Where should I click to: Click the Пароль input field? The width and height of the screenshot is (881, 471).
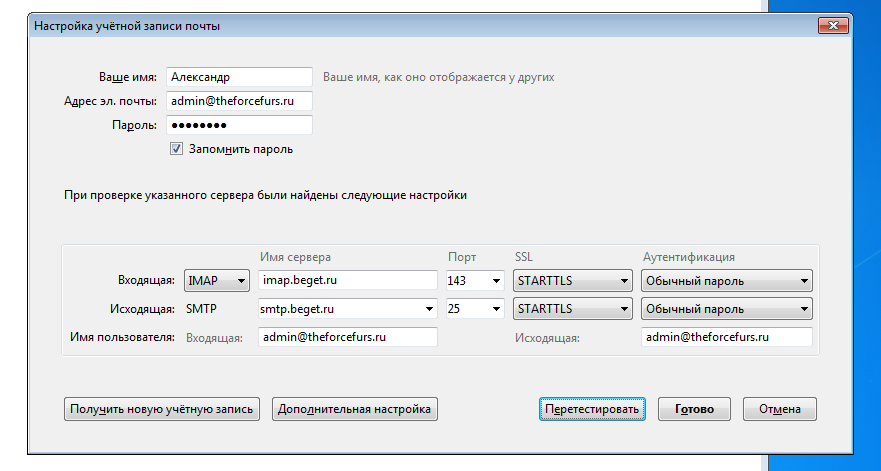coord(239,125)
